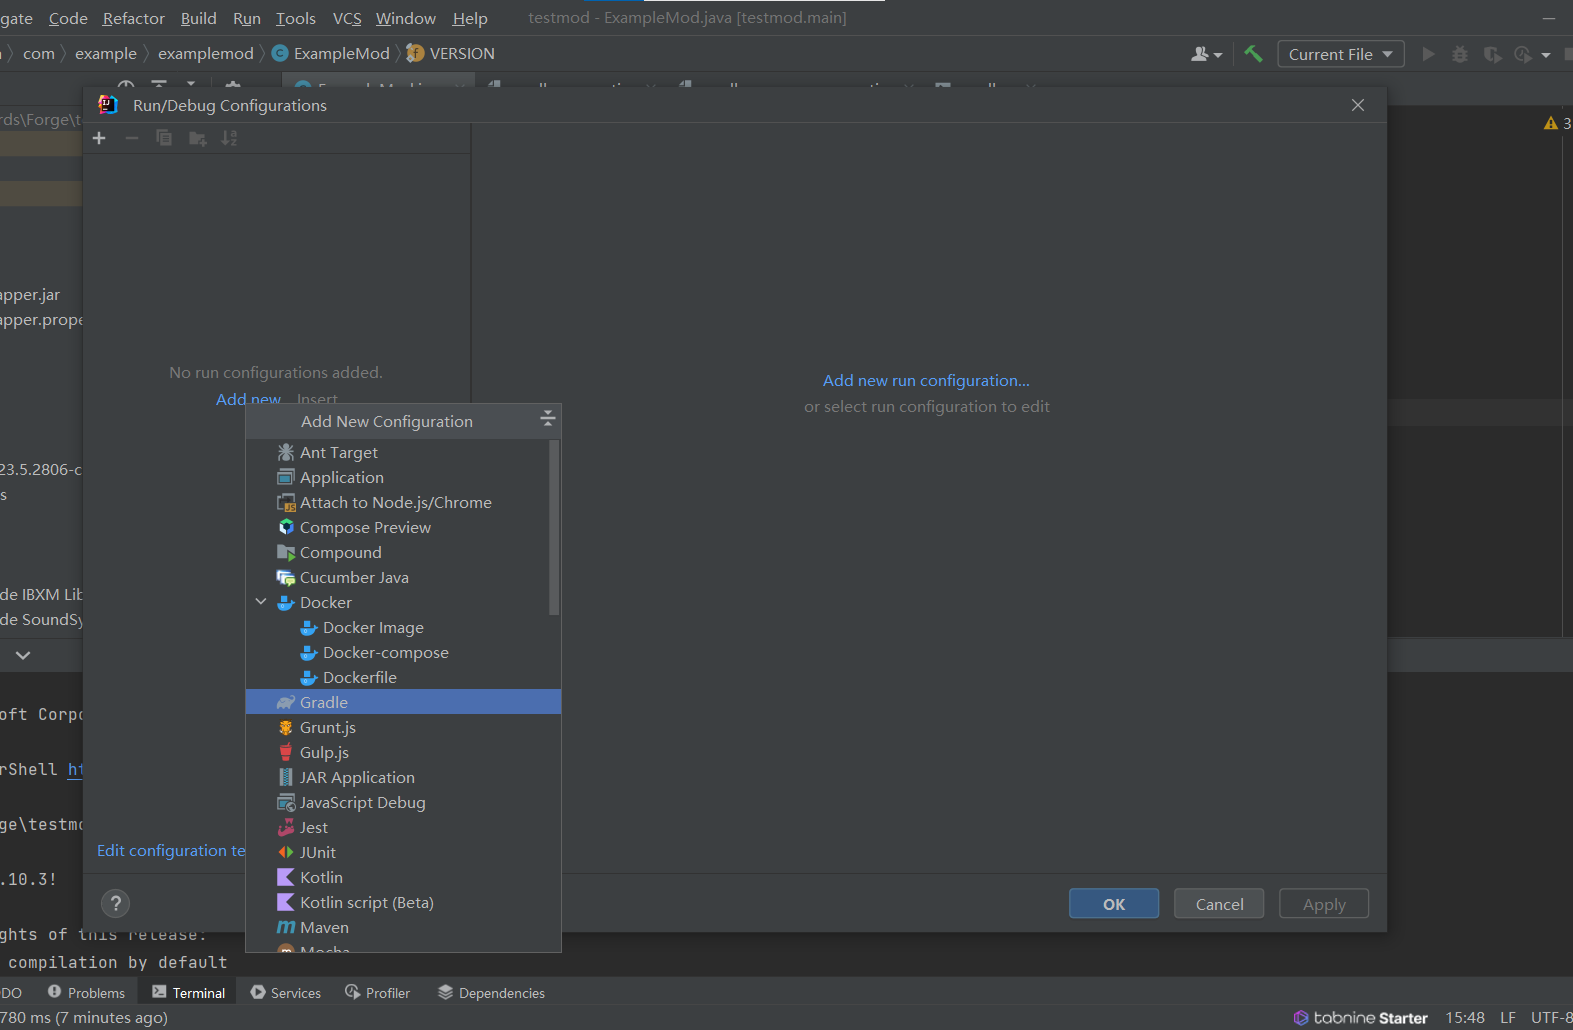Click the move into new folder icon
Image resolution: width=1573 pixels, height=1030 pixels.
pos(197,138)
